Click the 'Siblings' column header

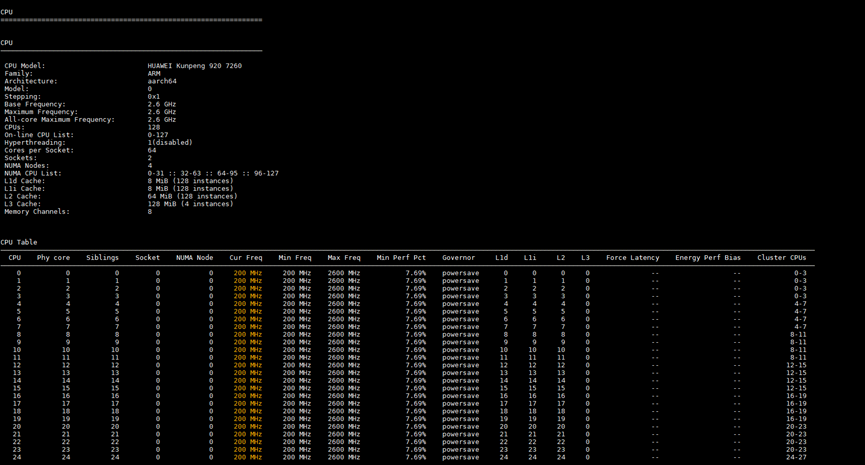(102, 258)
